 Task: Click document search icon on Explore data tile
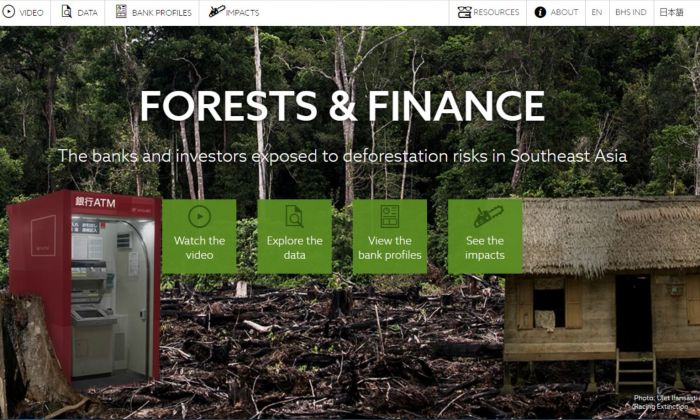[x=294, y=216]
